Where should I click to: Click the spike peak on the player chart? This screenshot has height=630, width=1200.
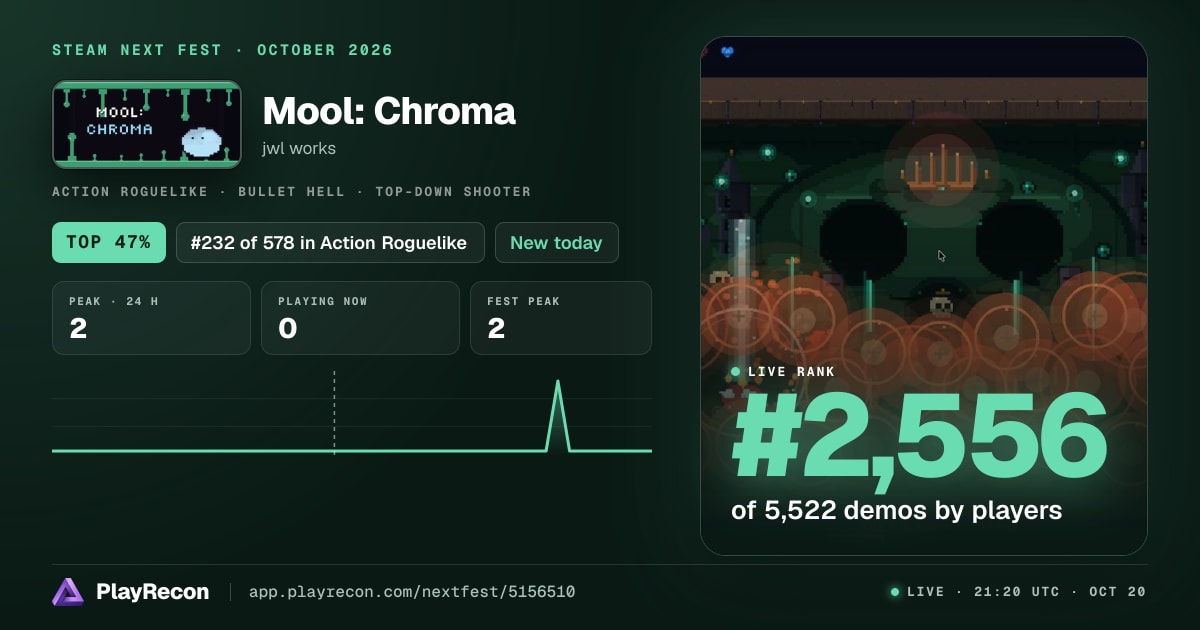point(558,383)
